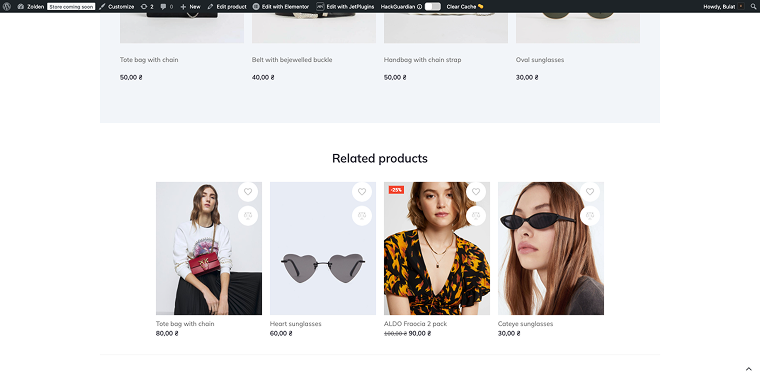Open the Howdy, Bulat account menu
The height and width of the screenshot is (380, 760).
(x=723, y=7)
